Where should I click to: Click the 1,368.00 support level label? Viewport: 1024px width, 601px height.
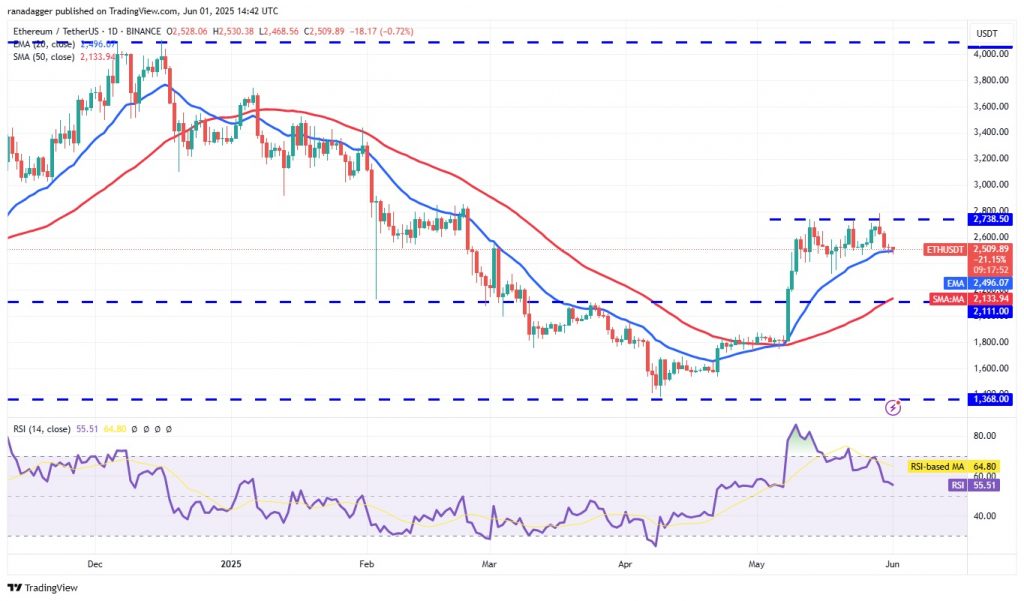(991, 399)
